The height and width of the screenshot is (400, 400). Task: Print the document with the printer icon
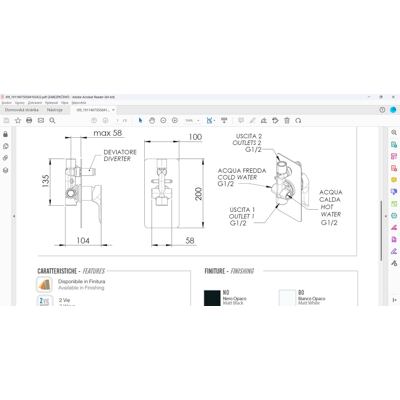point(29,120)
